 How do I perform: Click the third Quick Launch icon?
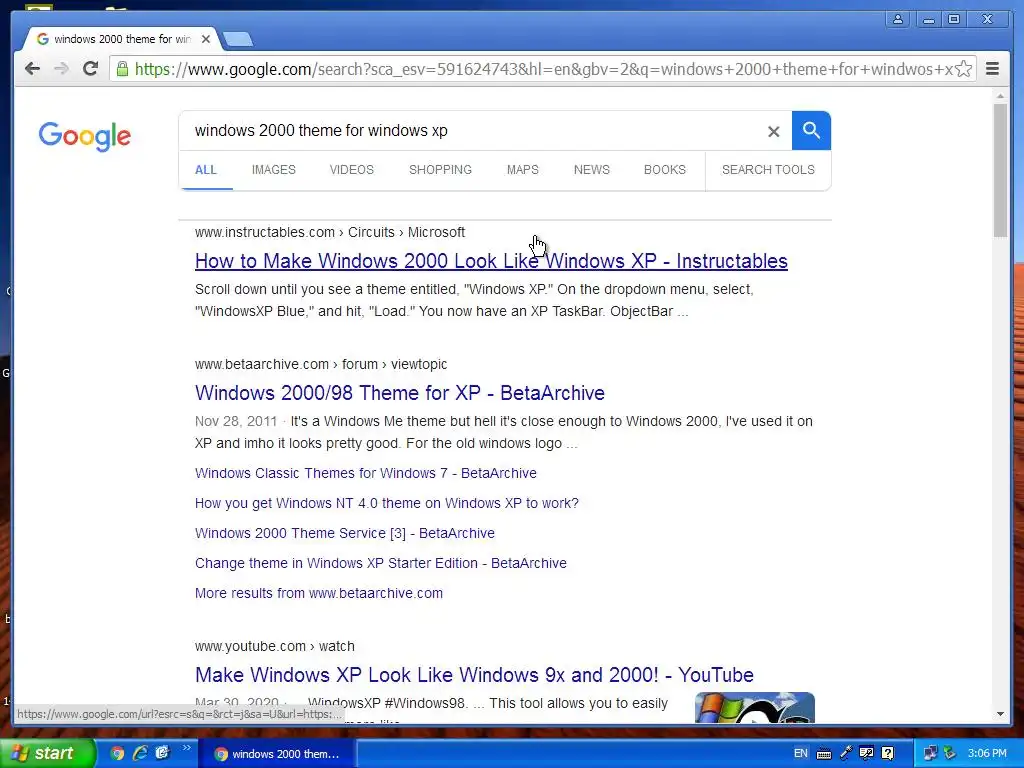[162, 753]
